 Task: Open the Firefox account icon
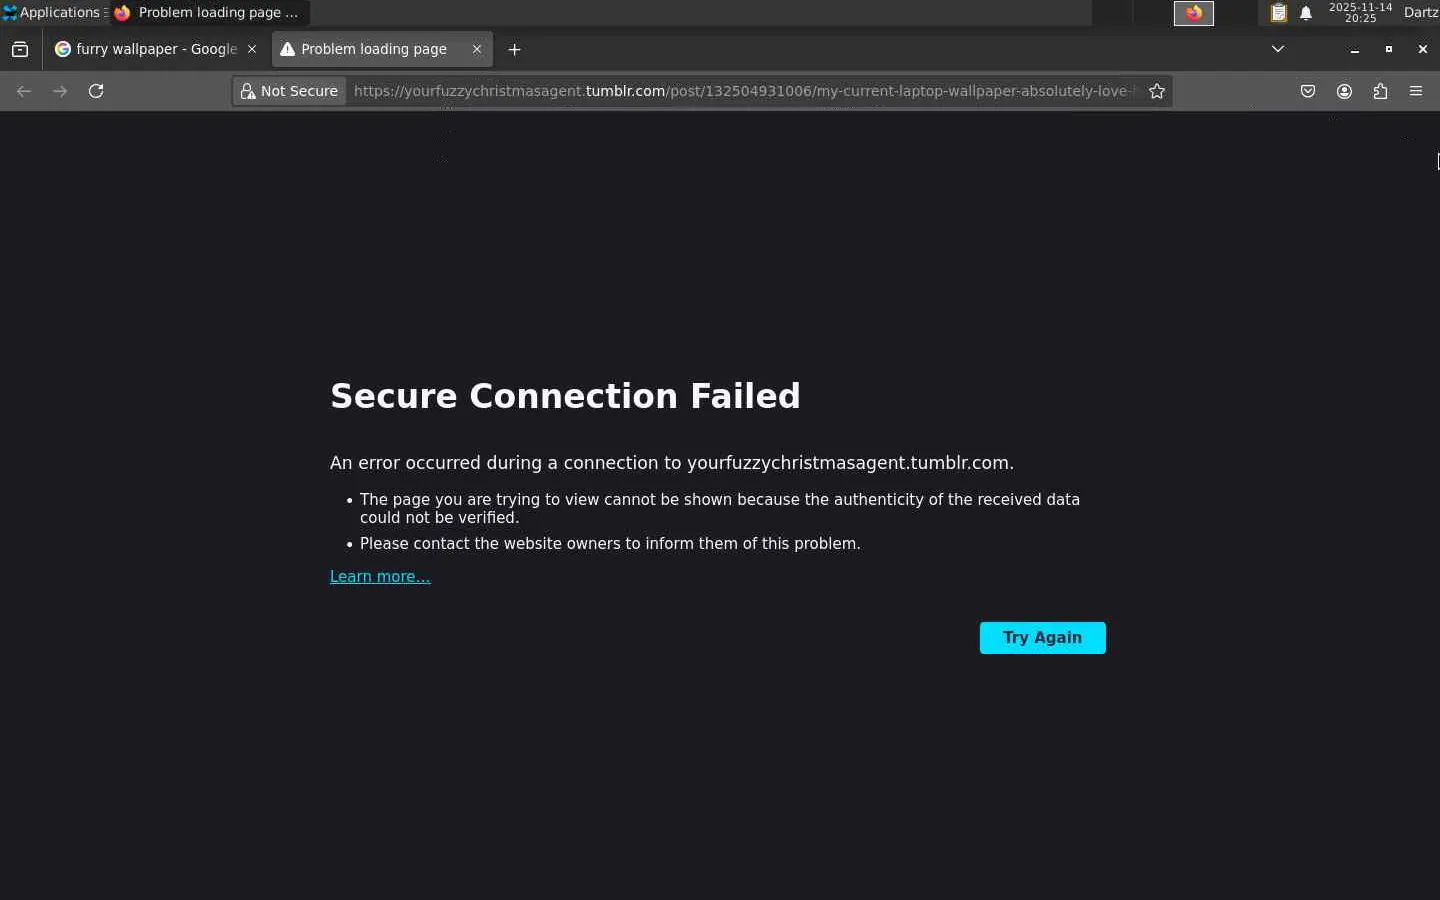click(x=1344, y=91)
